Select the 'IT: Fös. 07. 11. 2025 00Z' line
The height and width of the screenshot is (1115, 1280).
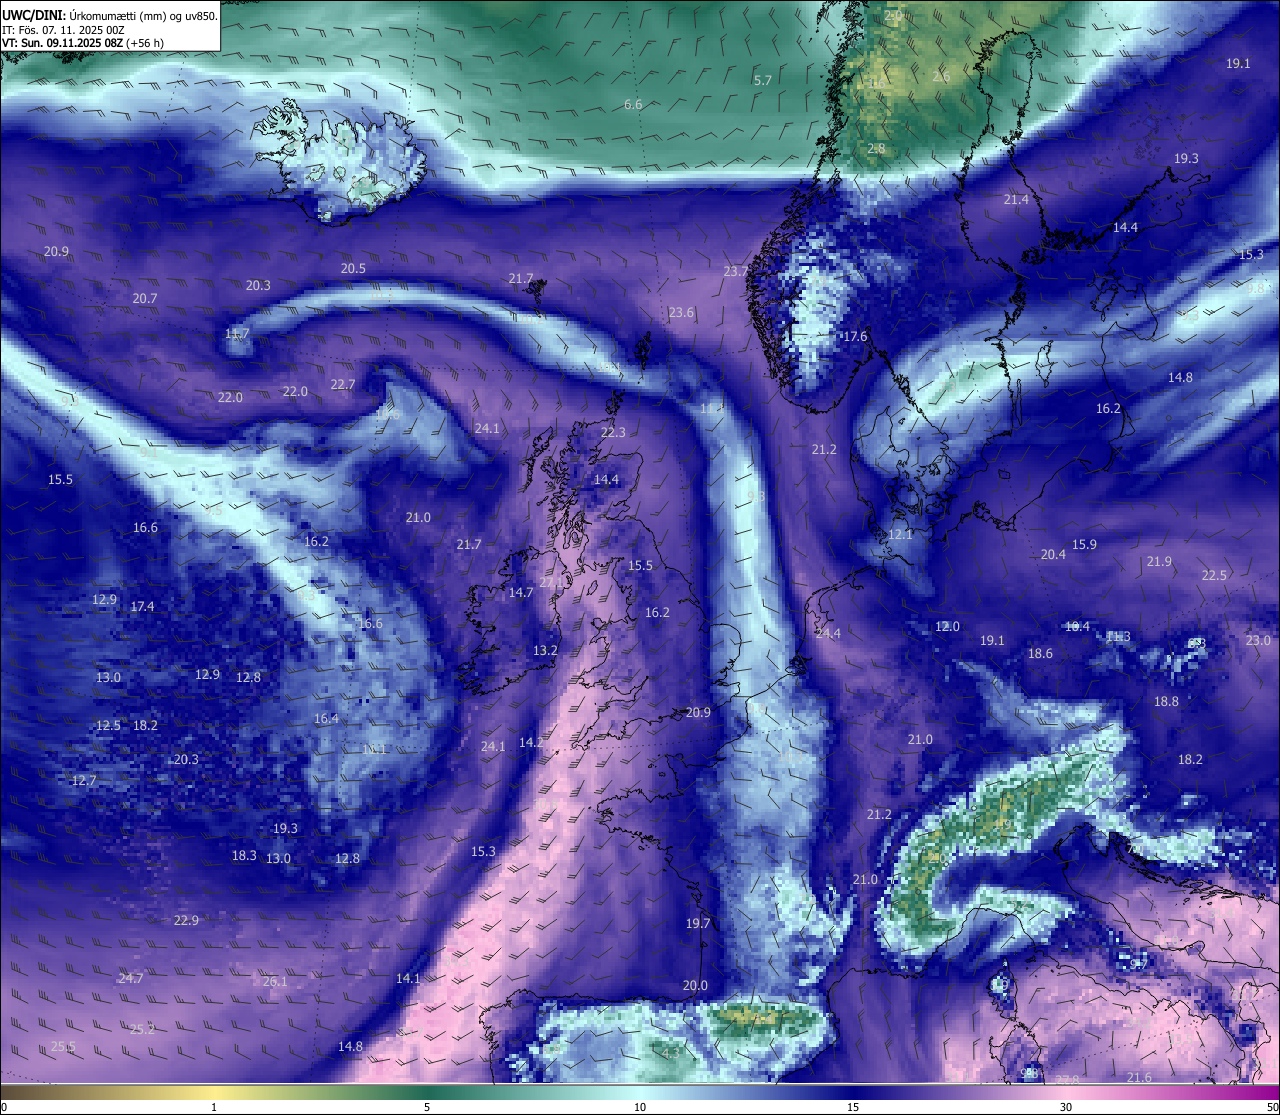coord(63,29)
